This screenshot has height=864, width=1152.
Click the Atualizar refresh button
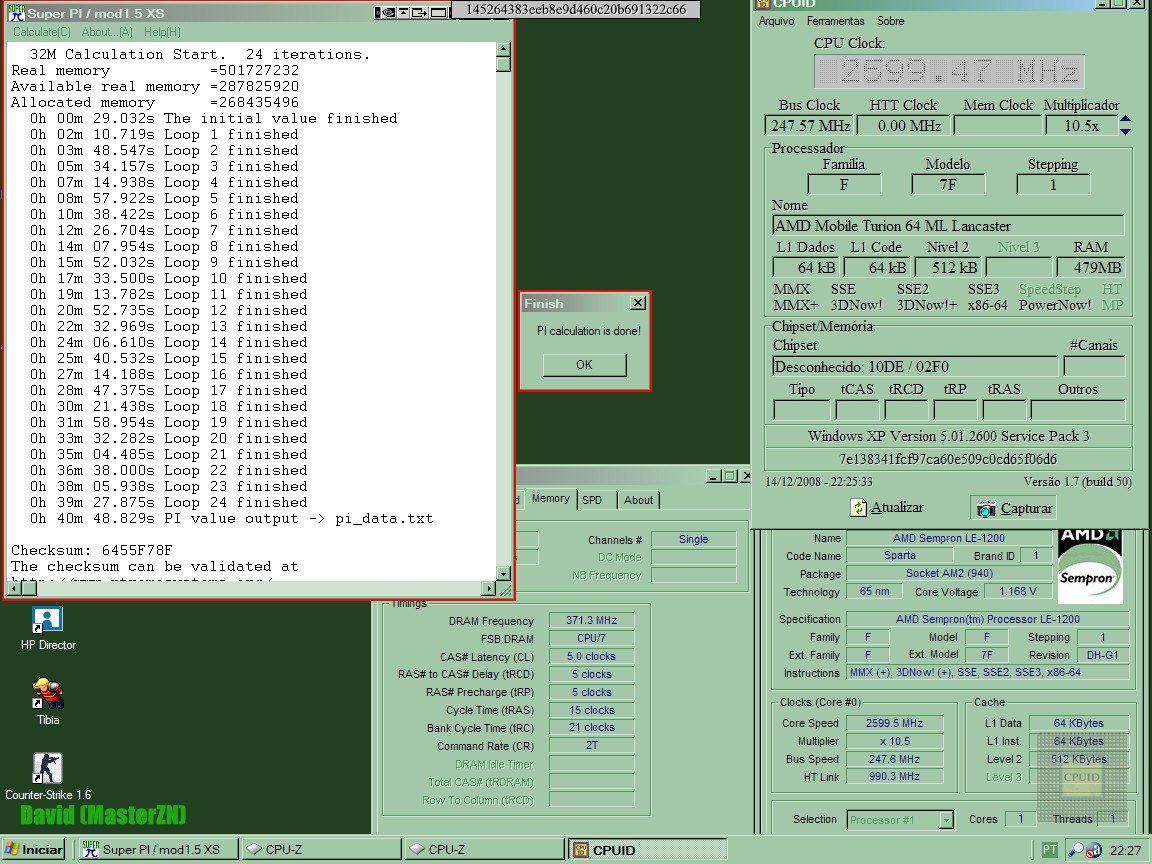[887, 508]
